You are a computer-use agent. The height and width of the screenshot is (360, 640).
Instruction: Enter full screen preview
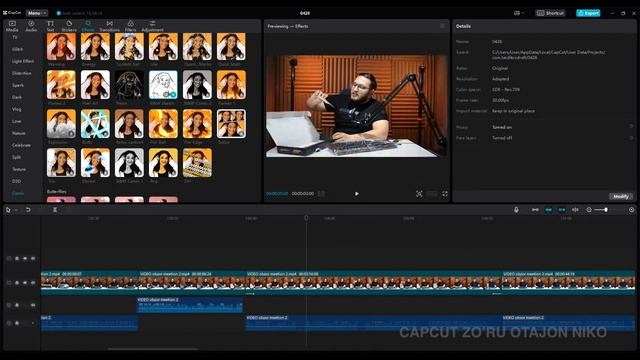[x=445, y=194]
